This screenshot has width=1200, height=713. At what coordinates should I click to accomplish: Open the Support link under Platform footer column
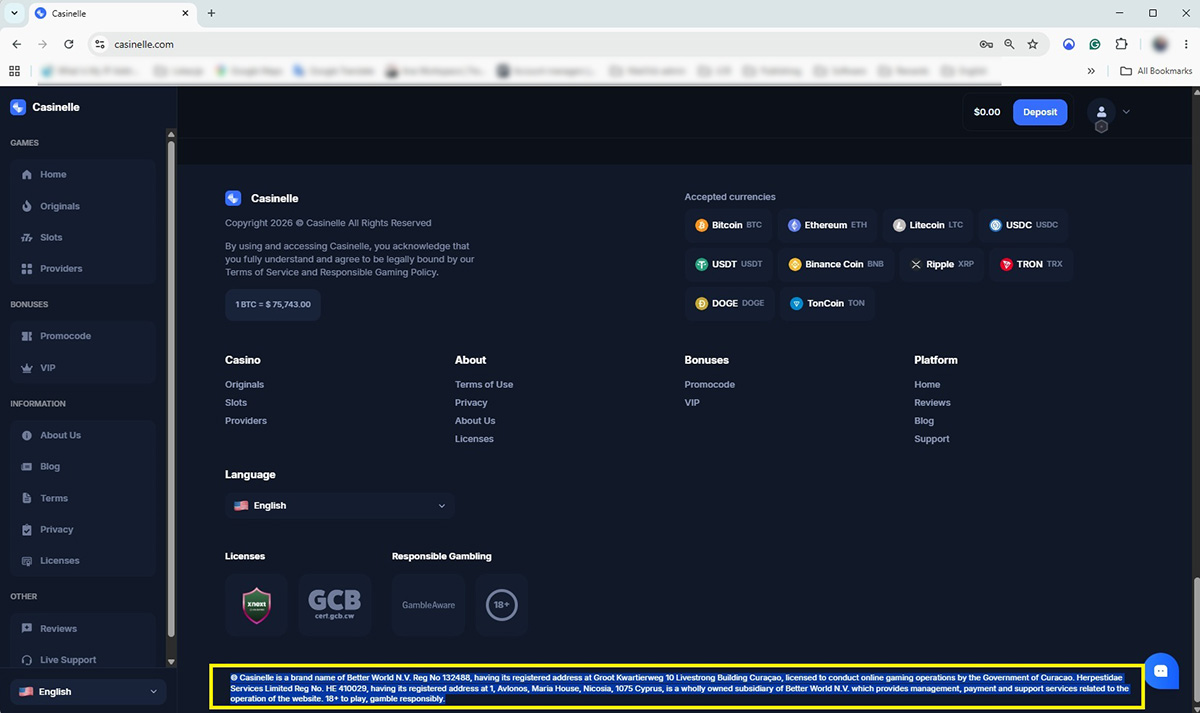(932, 439)
